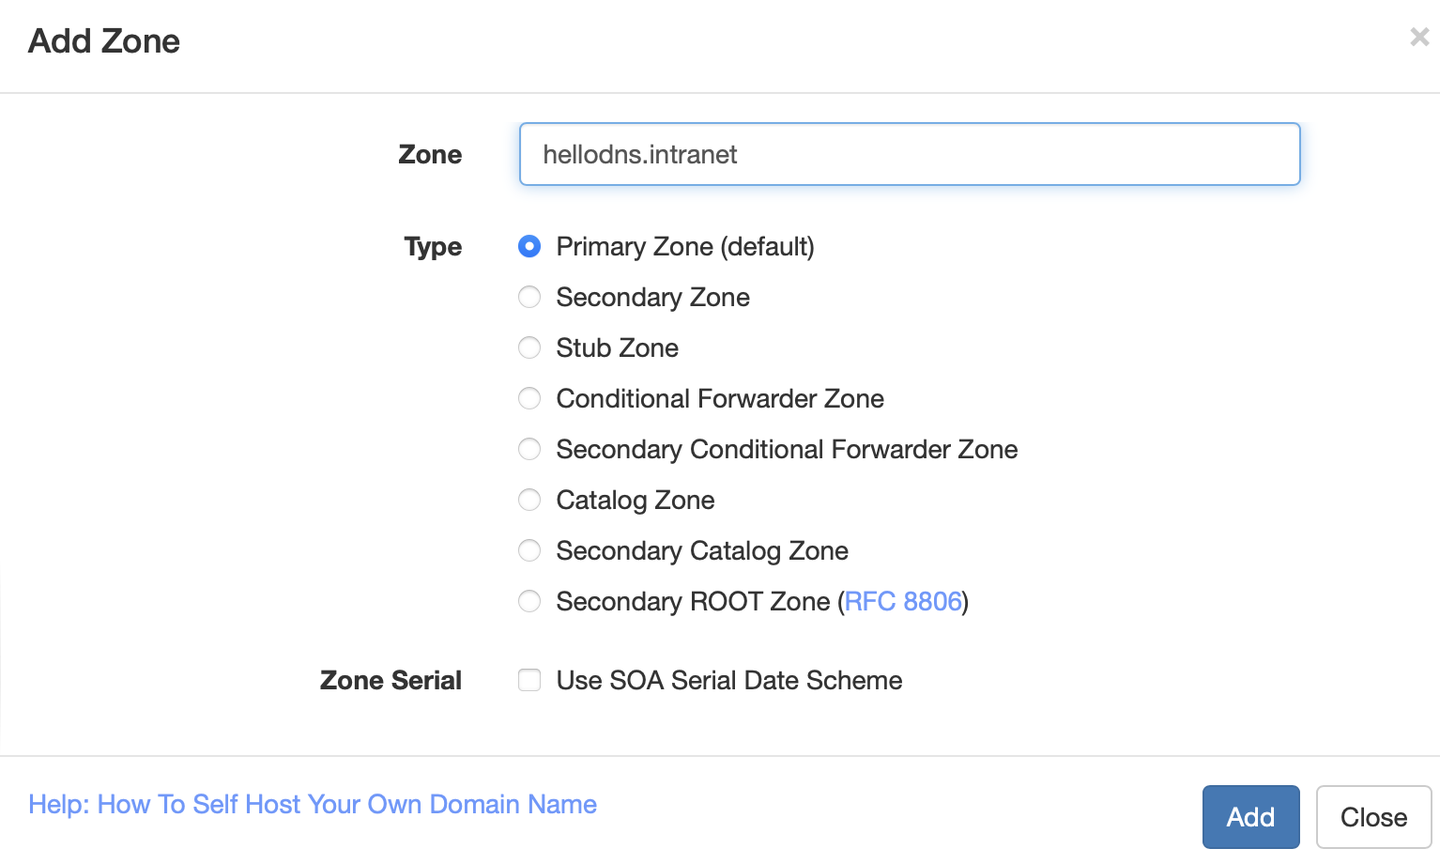
Task: Select Secondary Conditional Forwarder Zone option
Action: point(529,449)
